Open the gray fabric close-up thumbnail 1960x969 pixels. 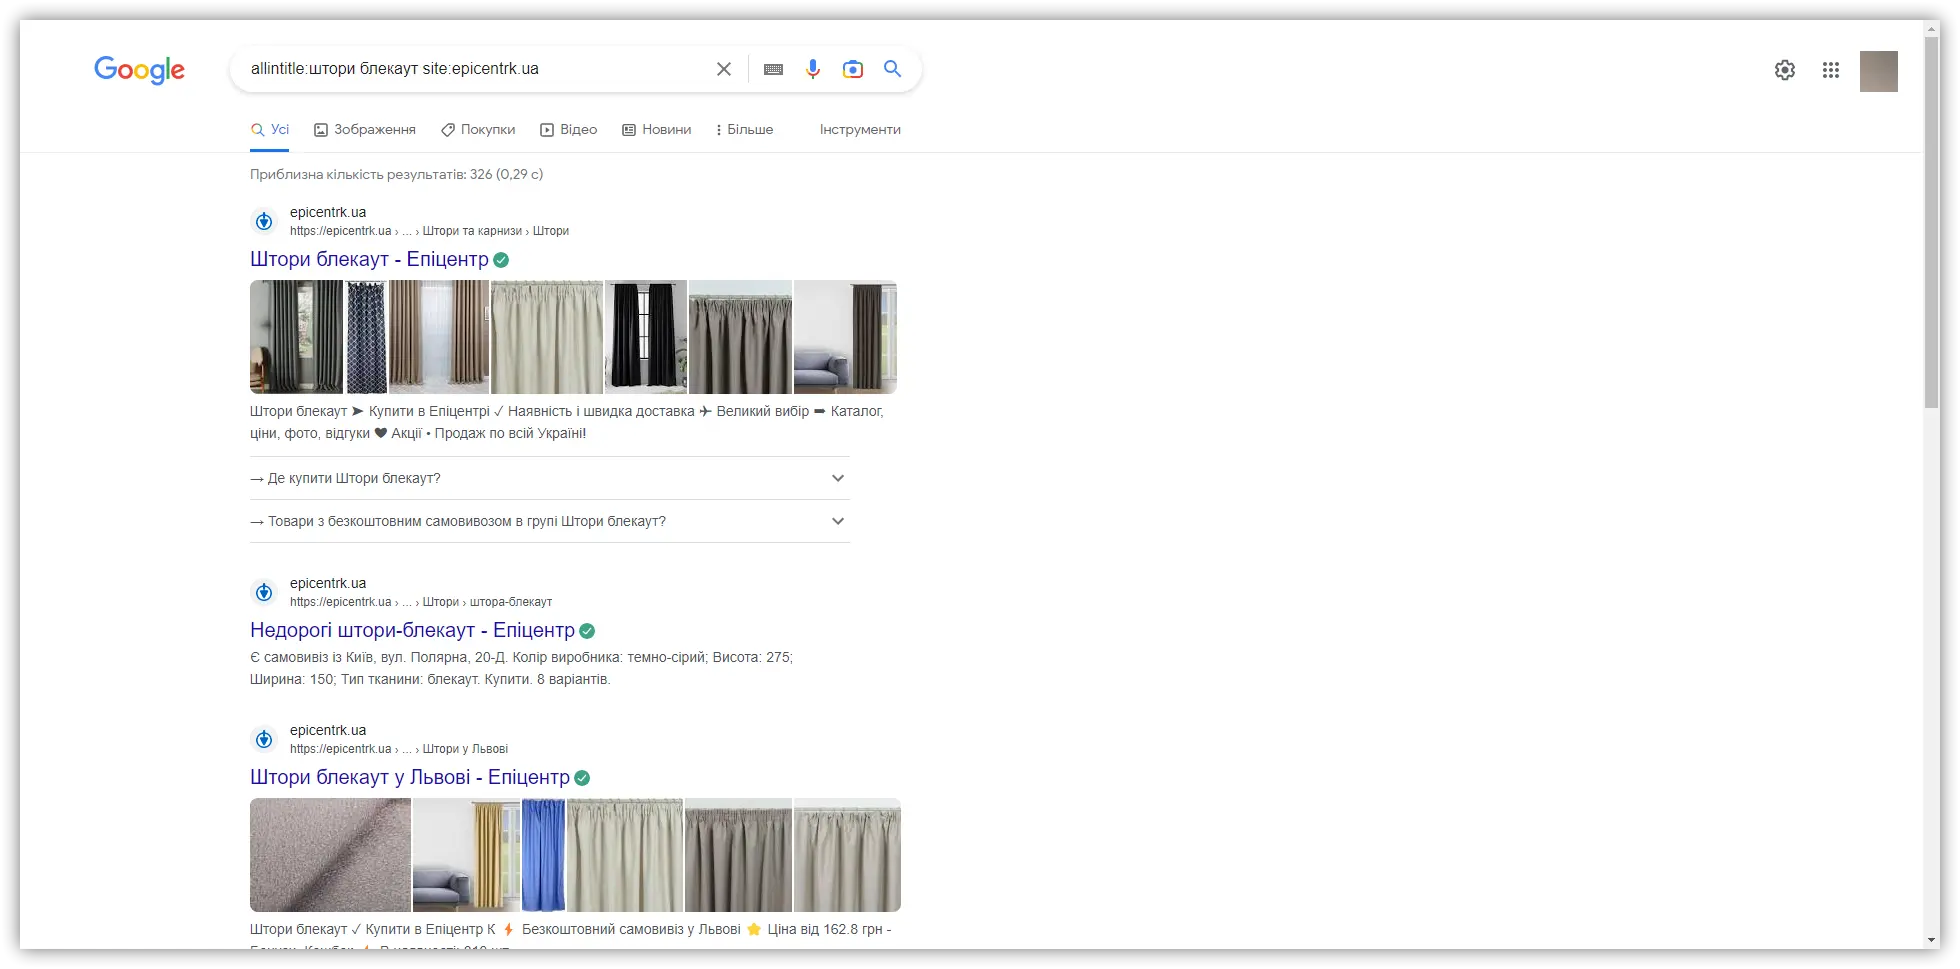coord(330,855)
